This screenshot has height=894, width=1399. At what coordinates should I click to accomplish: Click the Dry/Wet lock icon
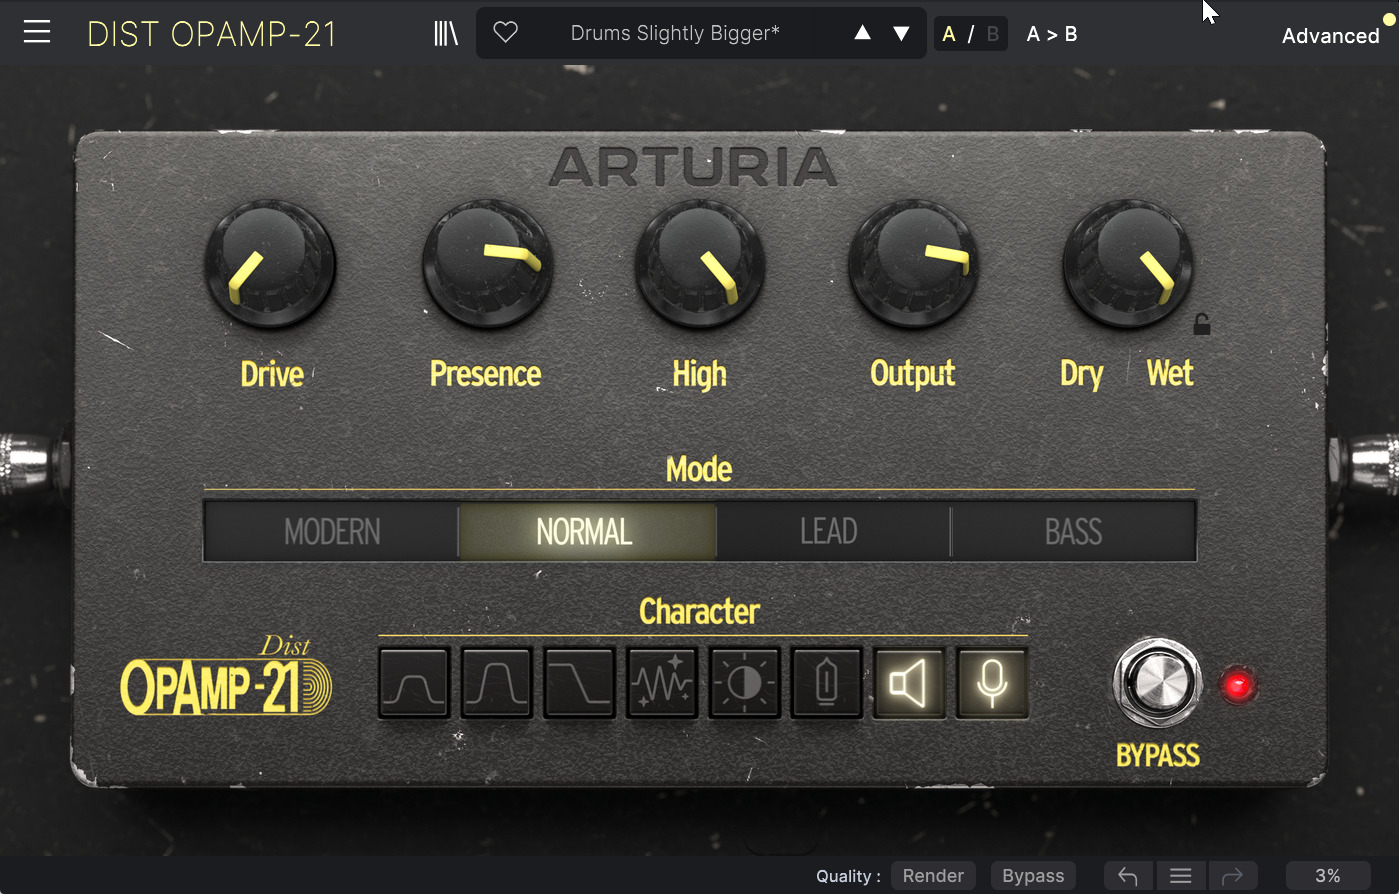(1202, 324)
